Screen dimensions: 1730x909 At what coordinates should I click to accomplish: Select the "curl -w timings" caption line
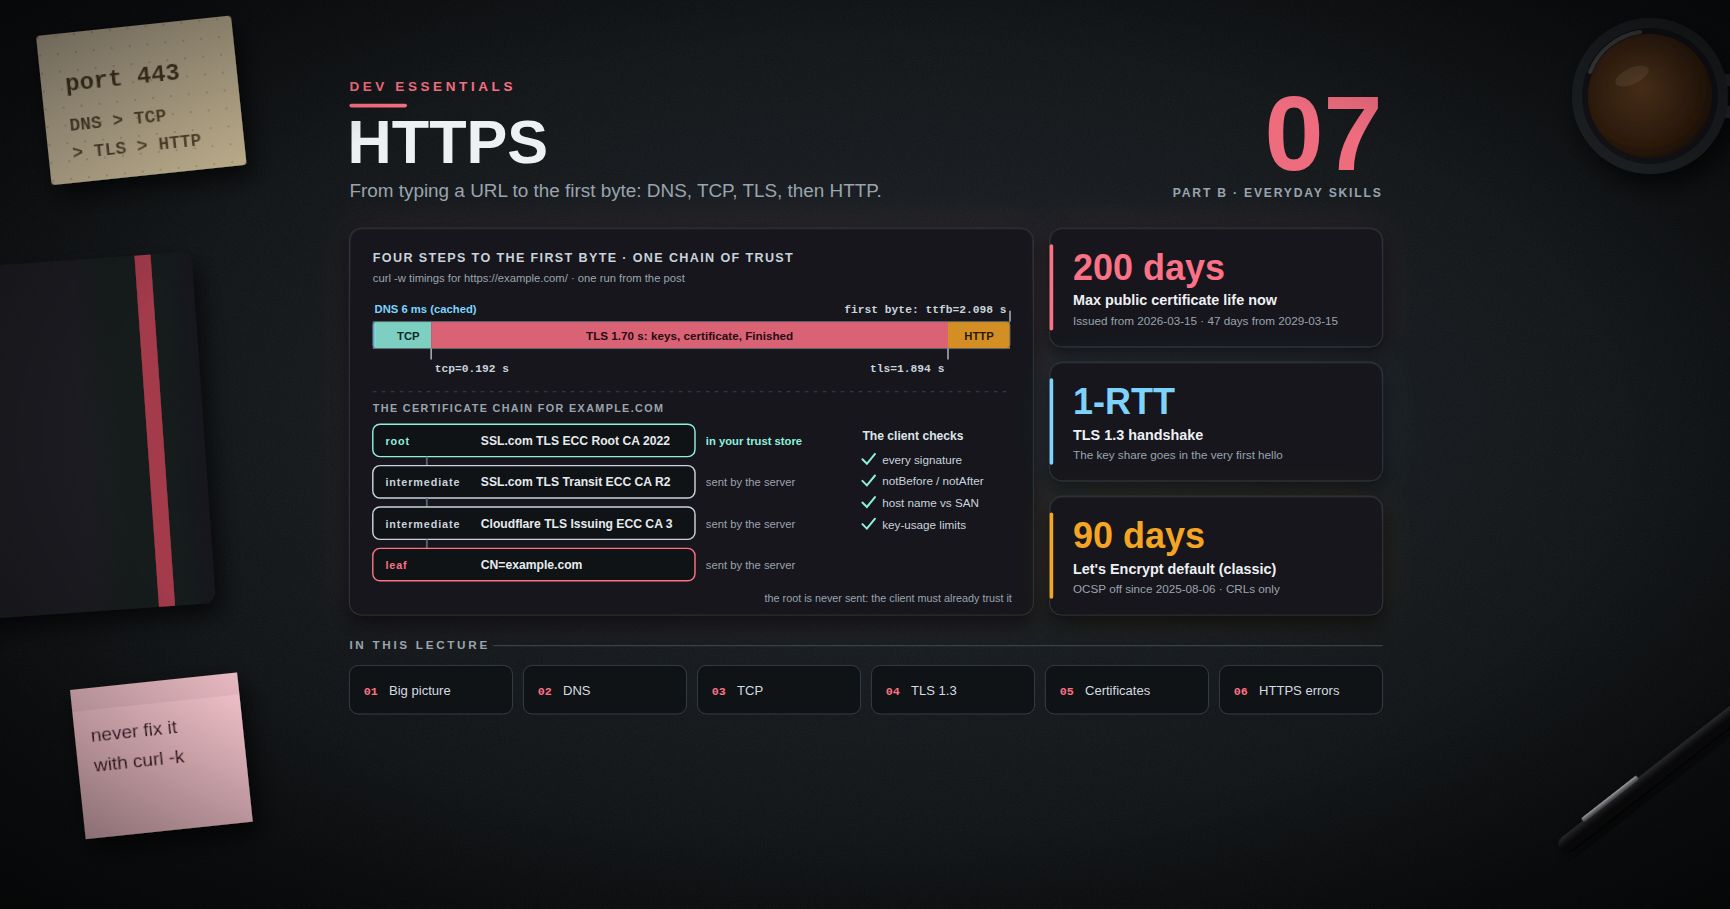[x=529, y=278]
